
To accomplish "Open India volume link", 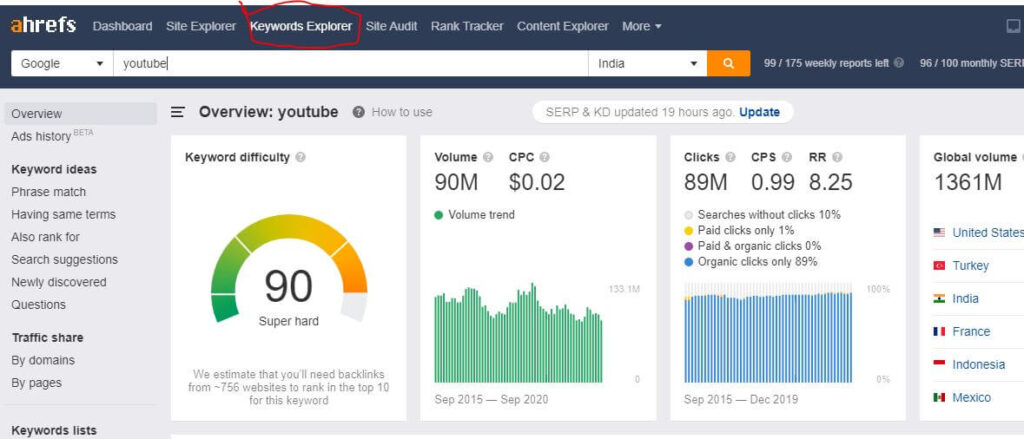I will [x=965, y=299].
